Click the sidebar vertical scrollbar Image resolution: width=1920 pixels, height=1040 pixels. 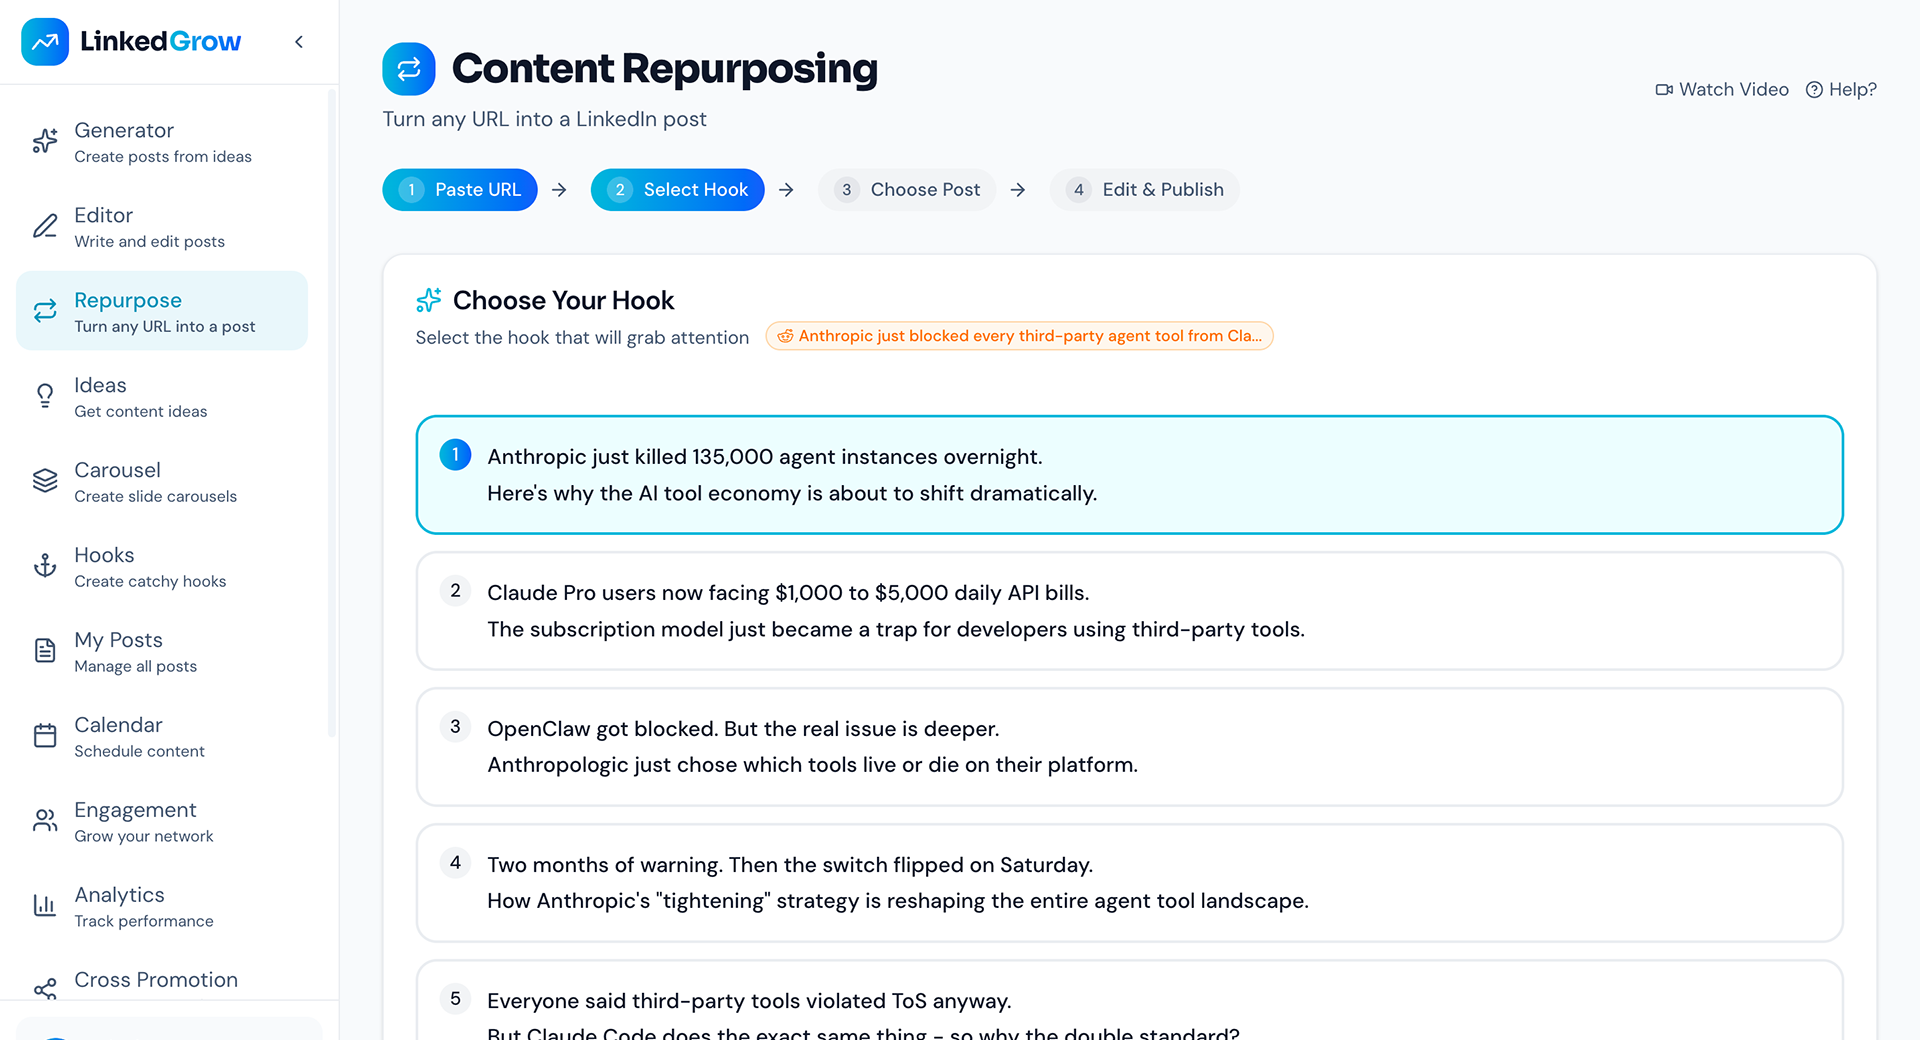332,415
